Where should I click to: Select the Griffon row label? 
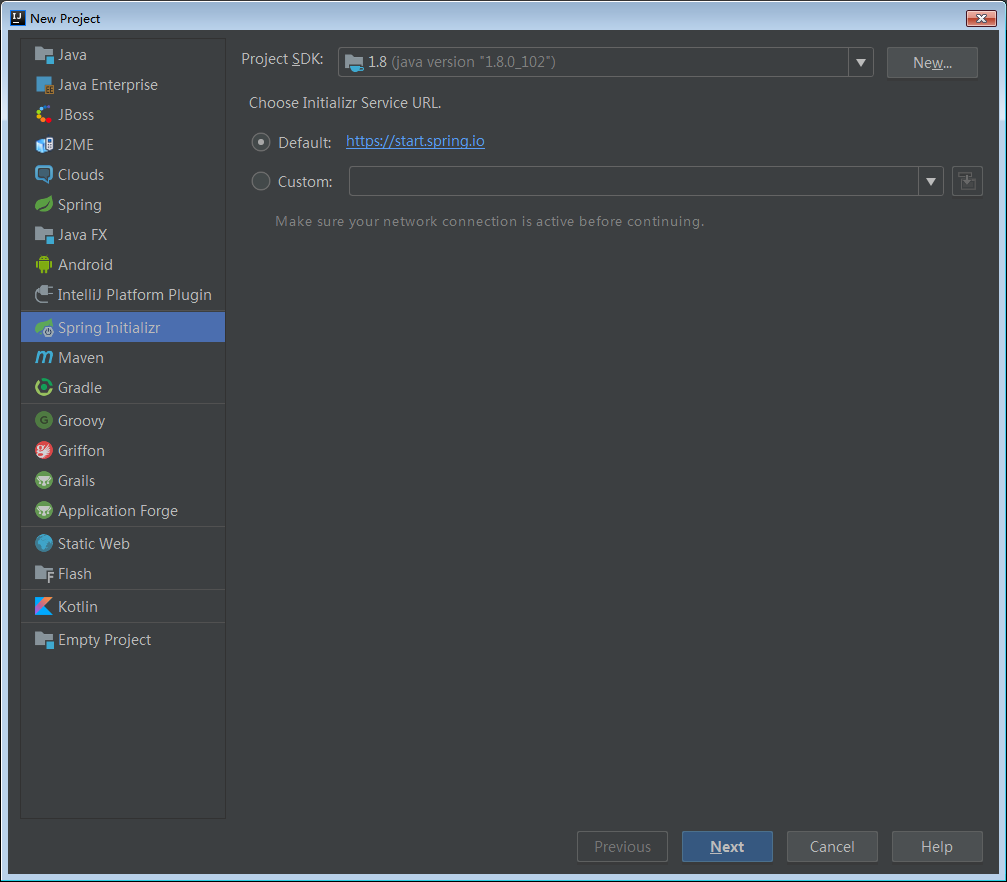(81, 451)
